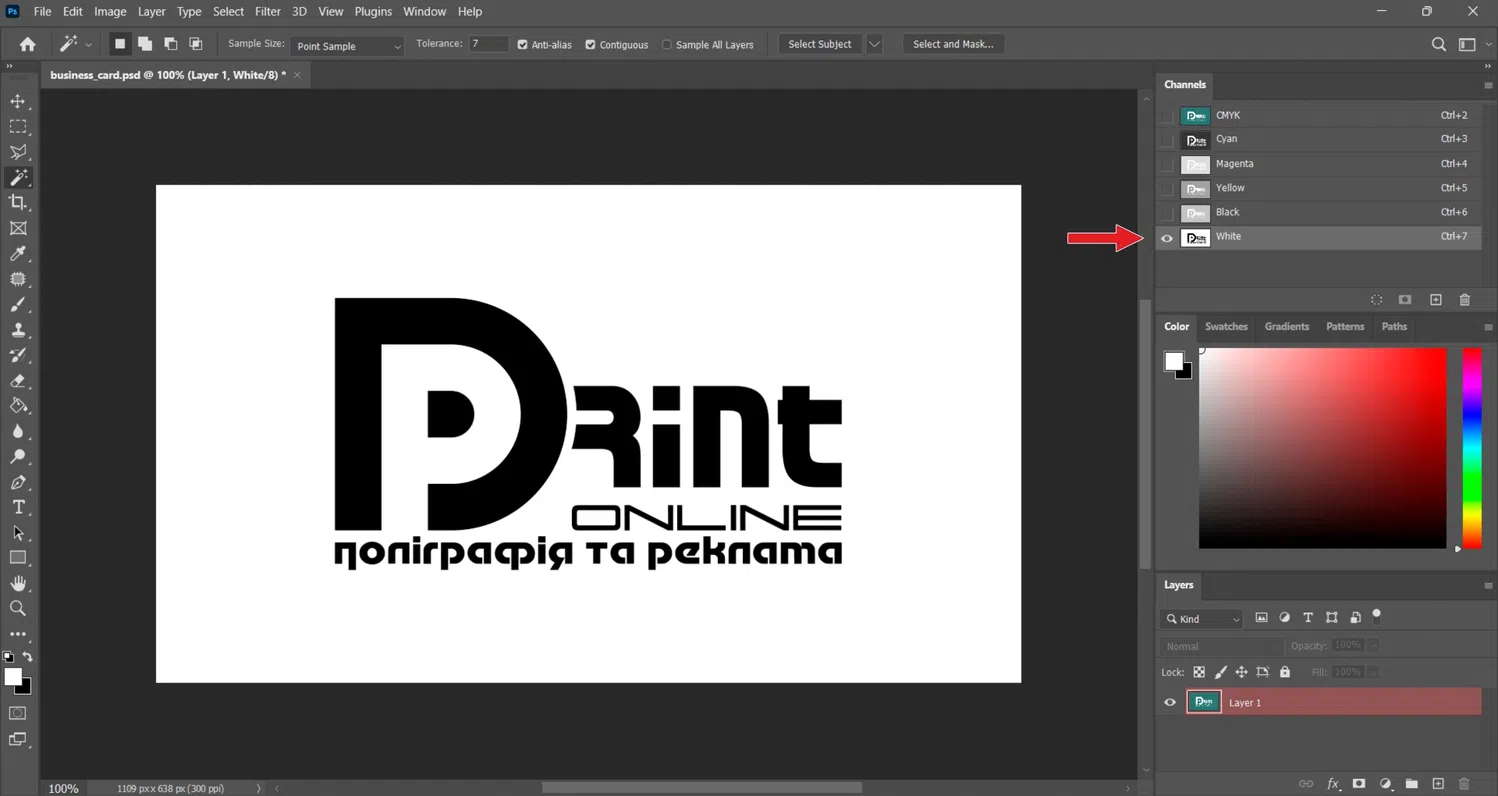Select the Crop tool in toolbar
Viewport: 1498px width, 796px height.
click(18, 203)
